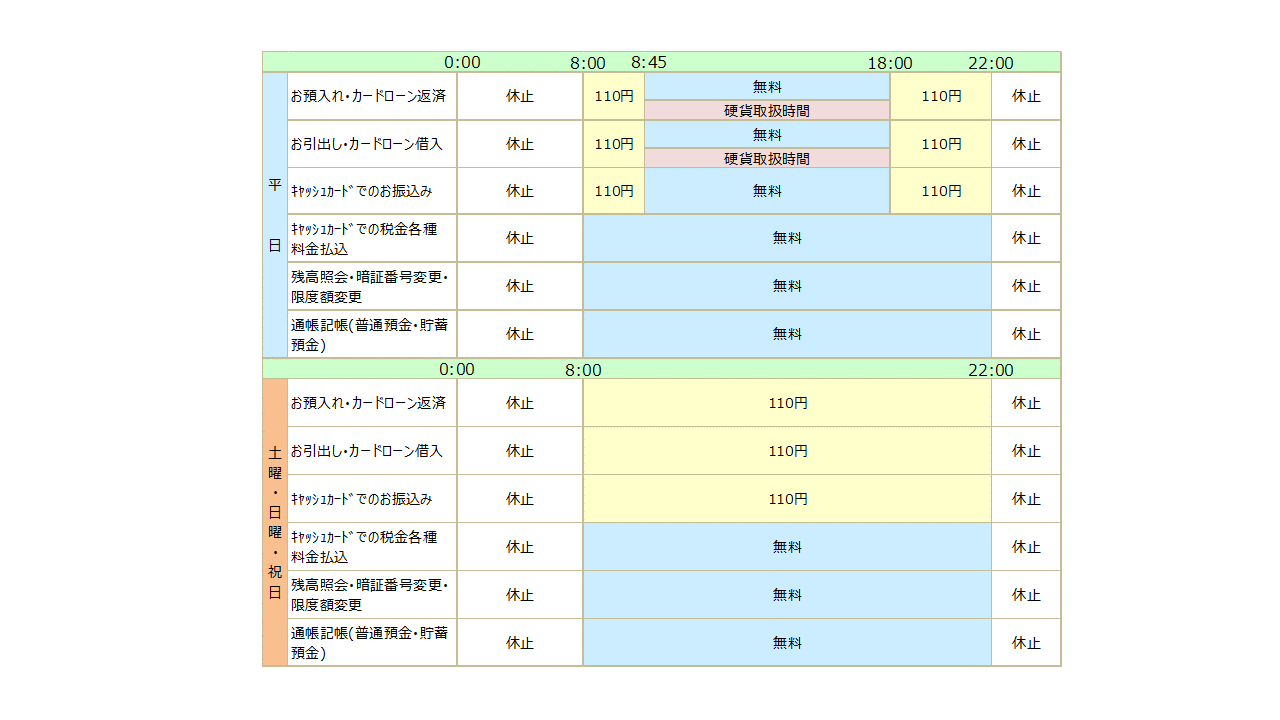Click "無料" in weekday 通帳記帳 row
This screenshot has height=720, width=1280.
(x=787, y=334)
